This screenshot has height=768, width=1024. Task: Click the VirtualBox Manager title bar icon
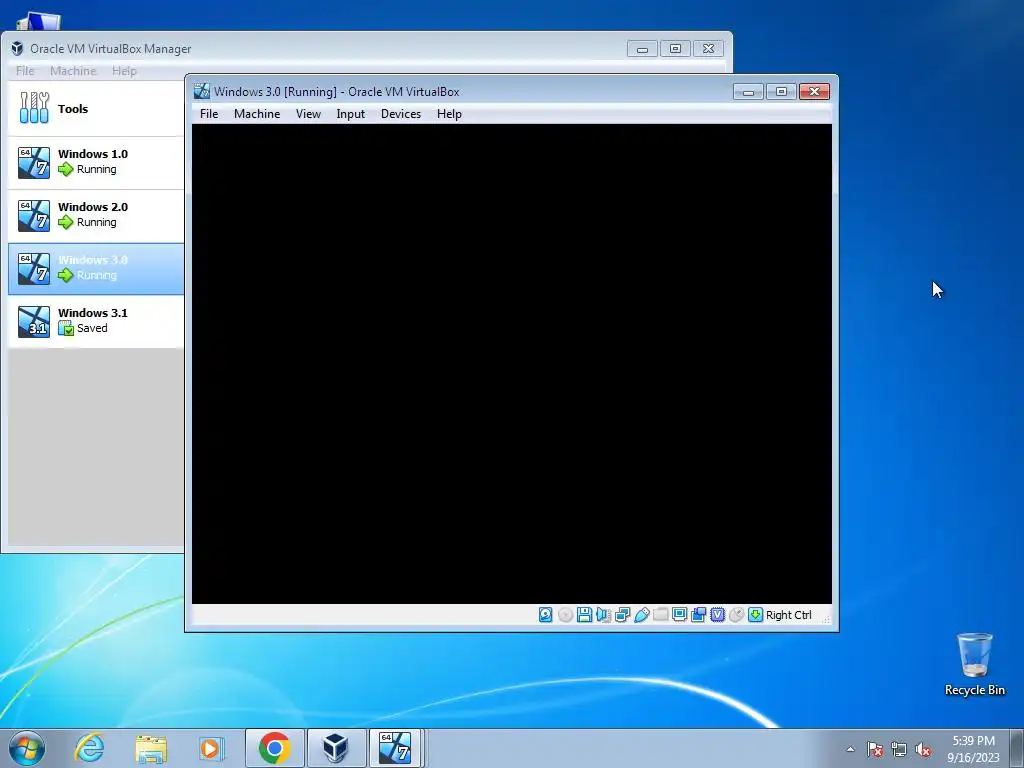(18, 49)
